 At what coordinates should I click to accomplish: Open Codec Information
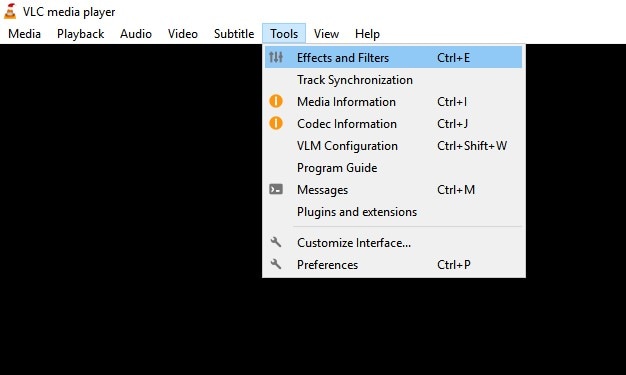coord(393,123)
